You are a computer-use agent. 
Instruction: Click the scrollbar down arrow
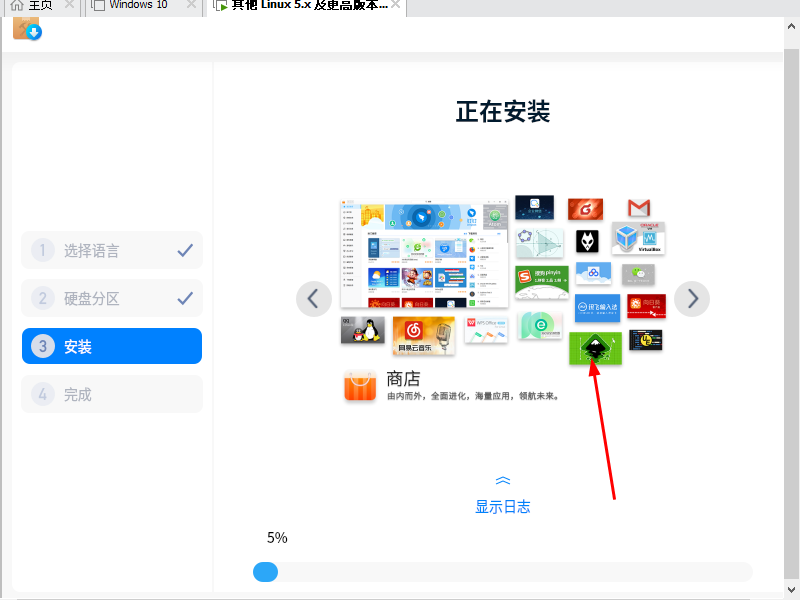(792, 589)
